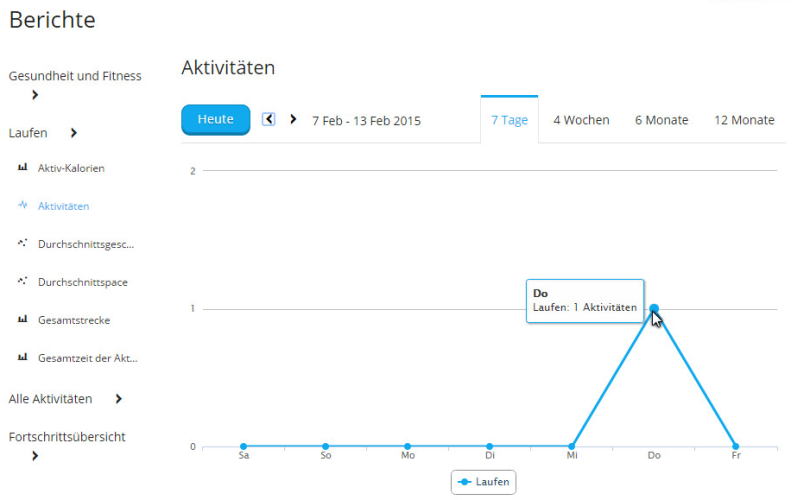Screen dimensions: 810x500
Task: Click the Aktiv-Kalorien bar chart icon
Action: coord(22,168)
